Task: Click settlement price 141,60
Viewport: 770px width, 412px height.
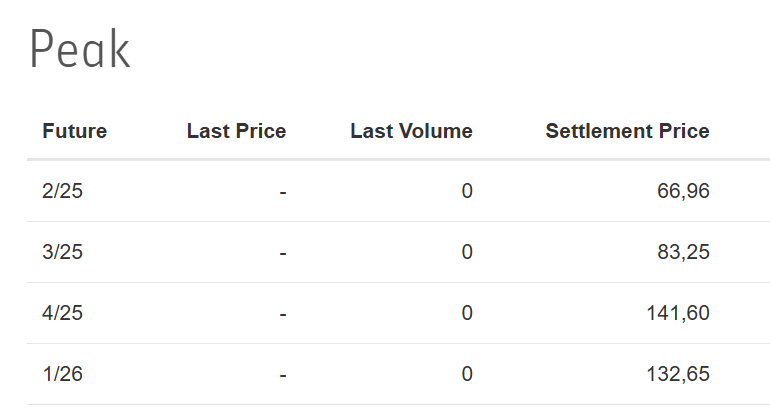Action: tap(678, 313)
